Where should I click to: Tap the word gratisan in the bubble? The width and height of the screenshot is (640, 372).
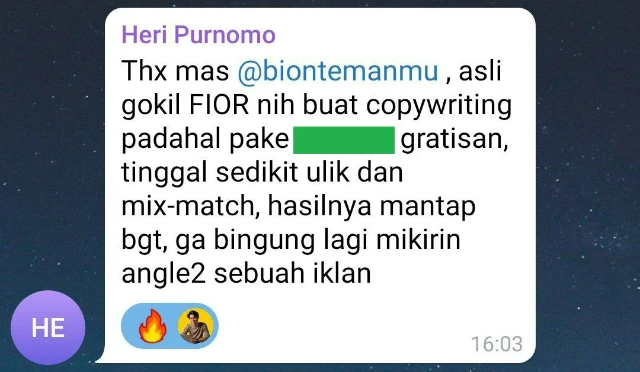point(454,140)
